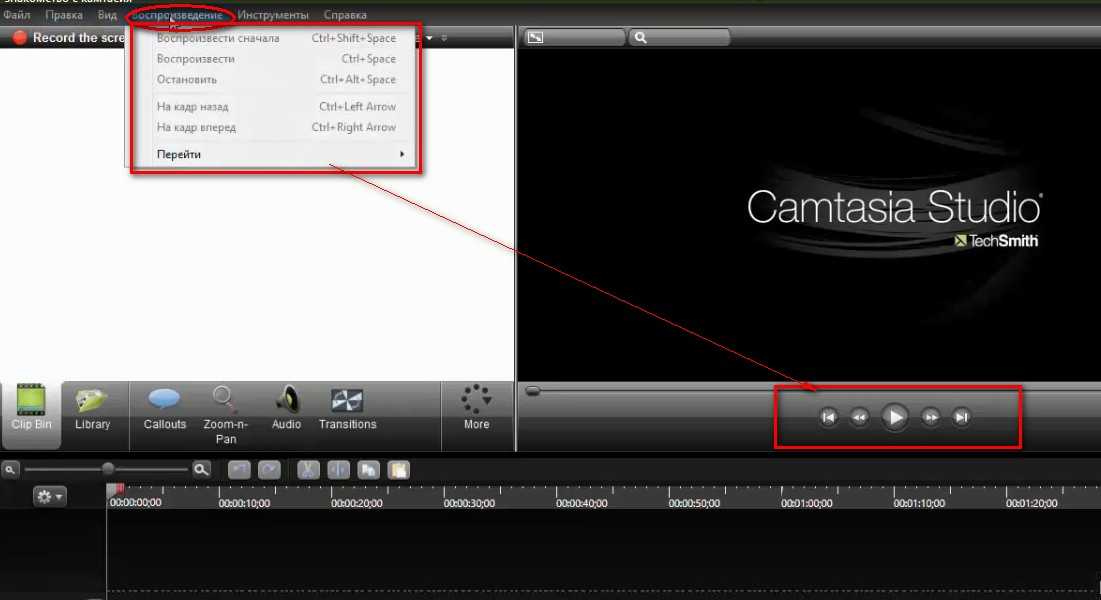This screenshot has width=1101, height=600.
Task: Jump to previous clip in preview
Action: coord(828,418)
